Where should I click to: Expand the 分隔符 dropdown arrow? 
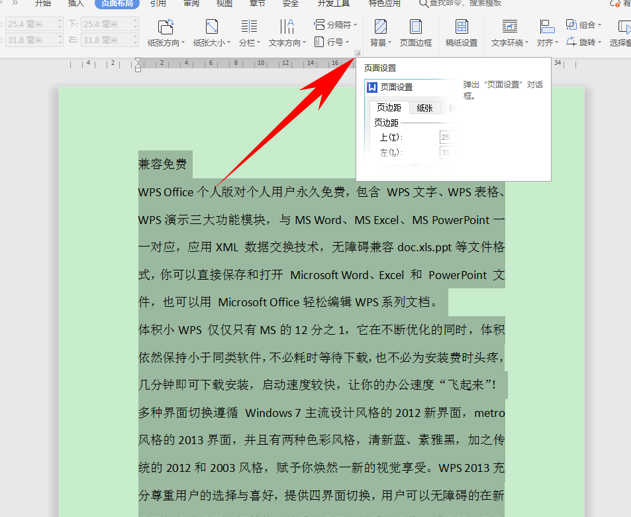point(355,25)
